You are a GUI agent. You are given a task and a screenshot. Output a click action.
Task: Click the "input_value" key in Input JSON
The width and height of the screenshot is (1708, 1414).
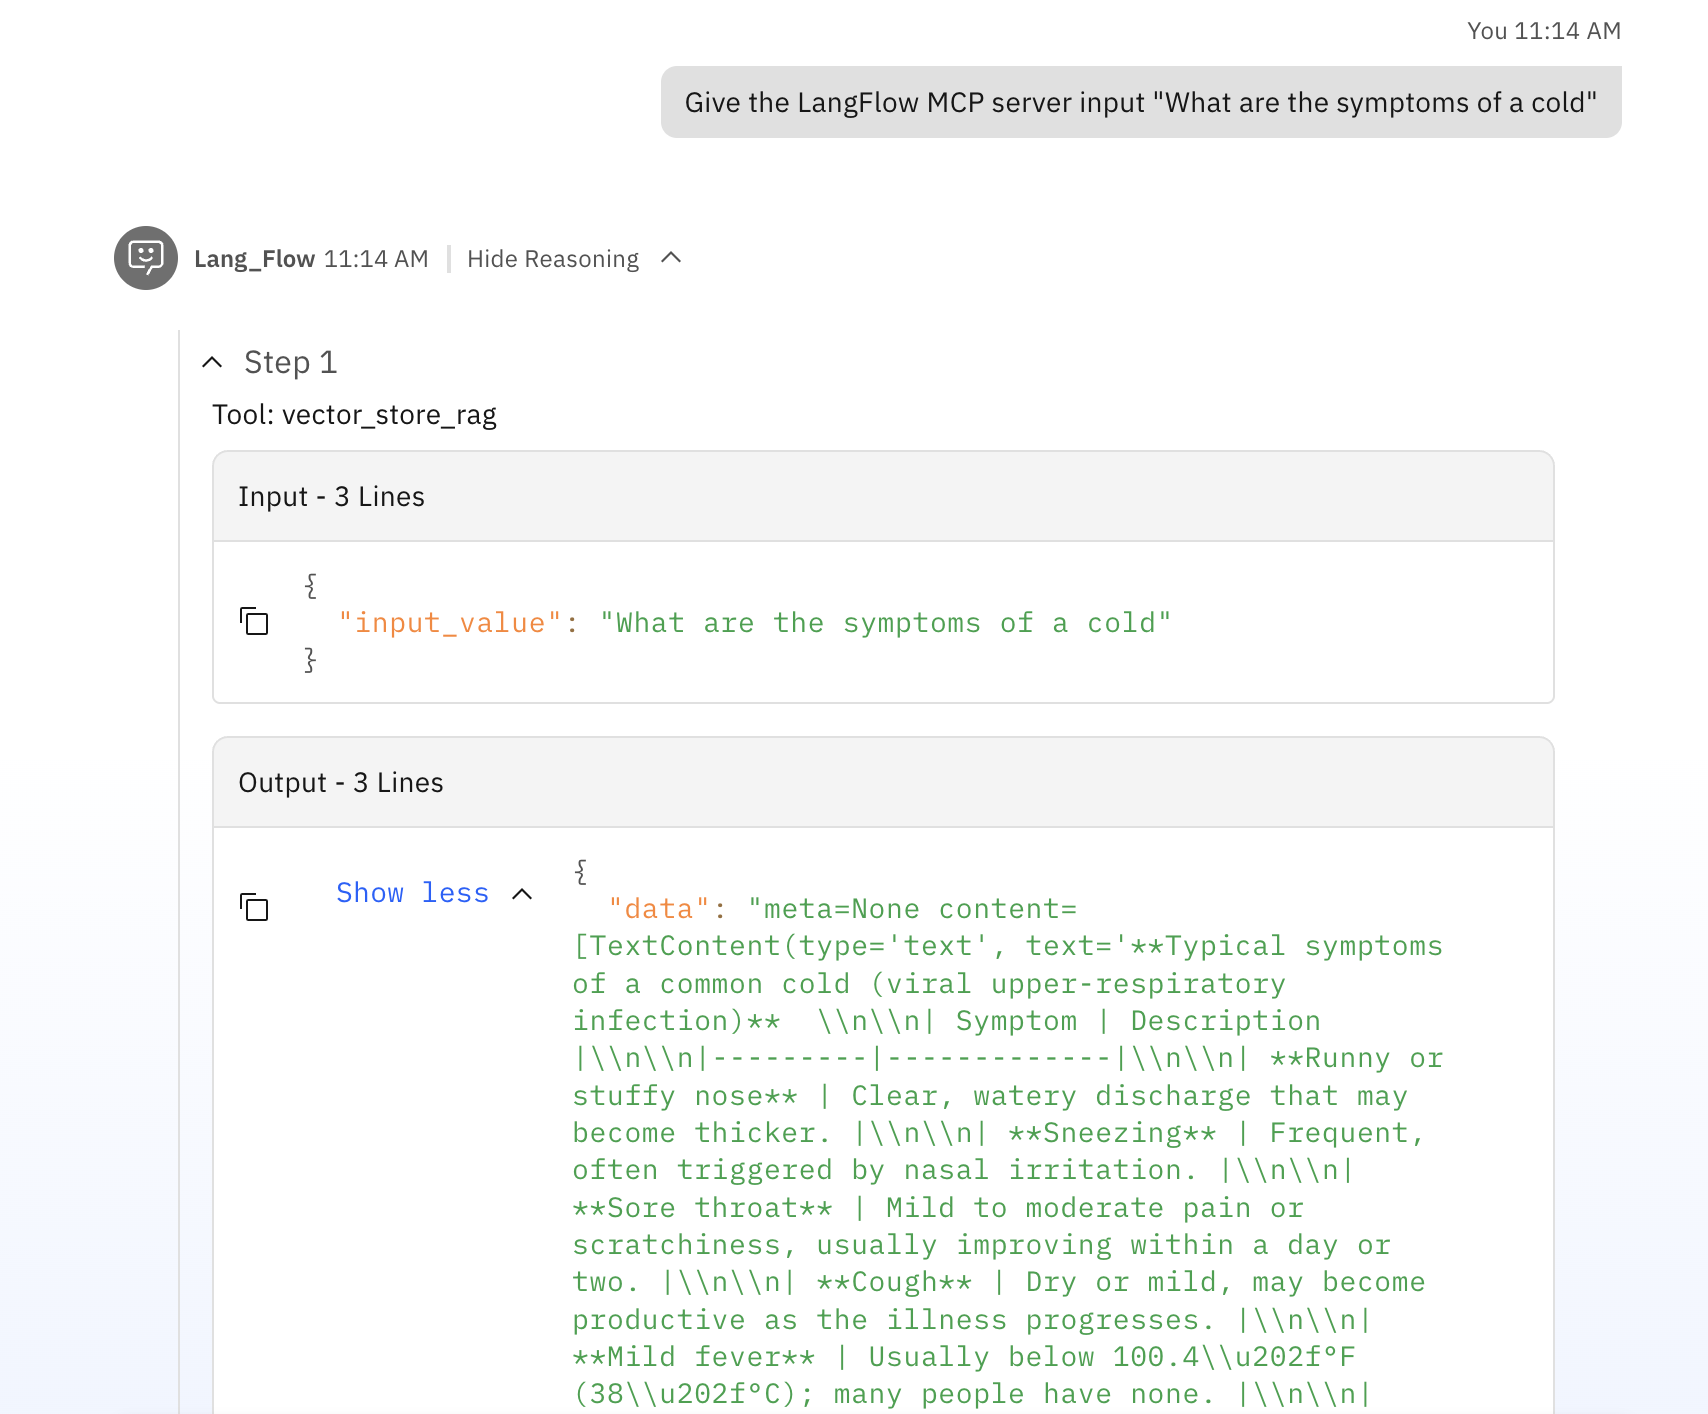click(x=449, y=623)
